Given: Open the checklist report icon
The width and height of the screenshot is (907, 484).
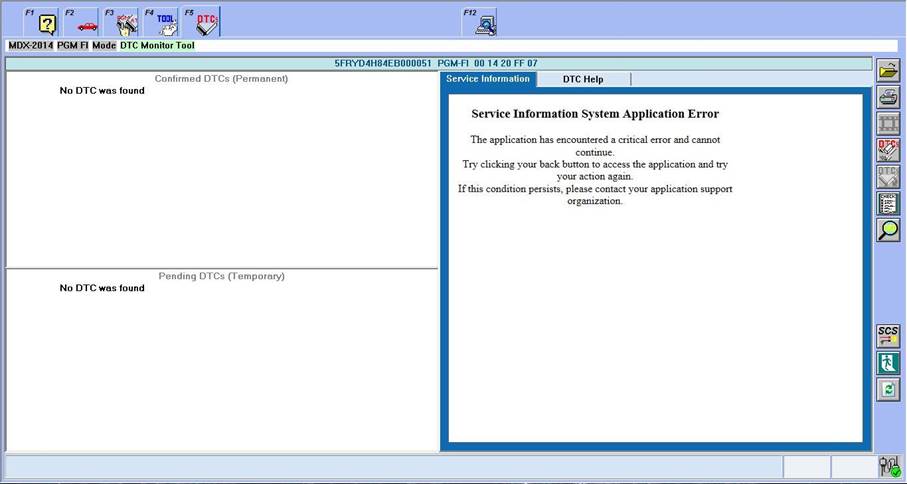Looking at the screenshot, I should tap(888, 204).
